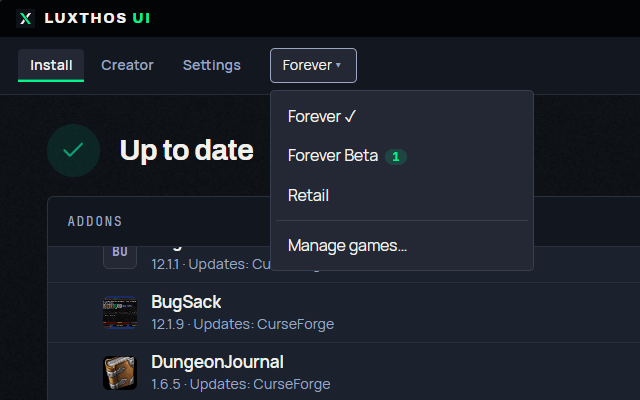Click the BU placeholder addon icon
The image size is (640, 400).
(x=120, y=257)
